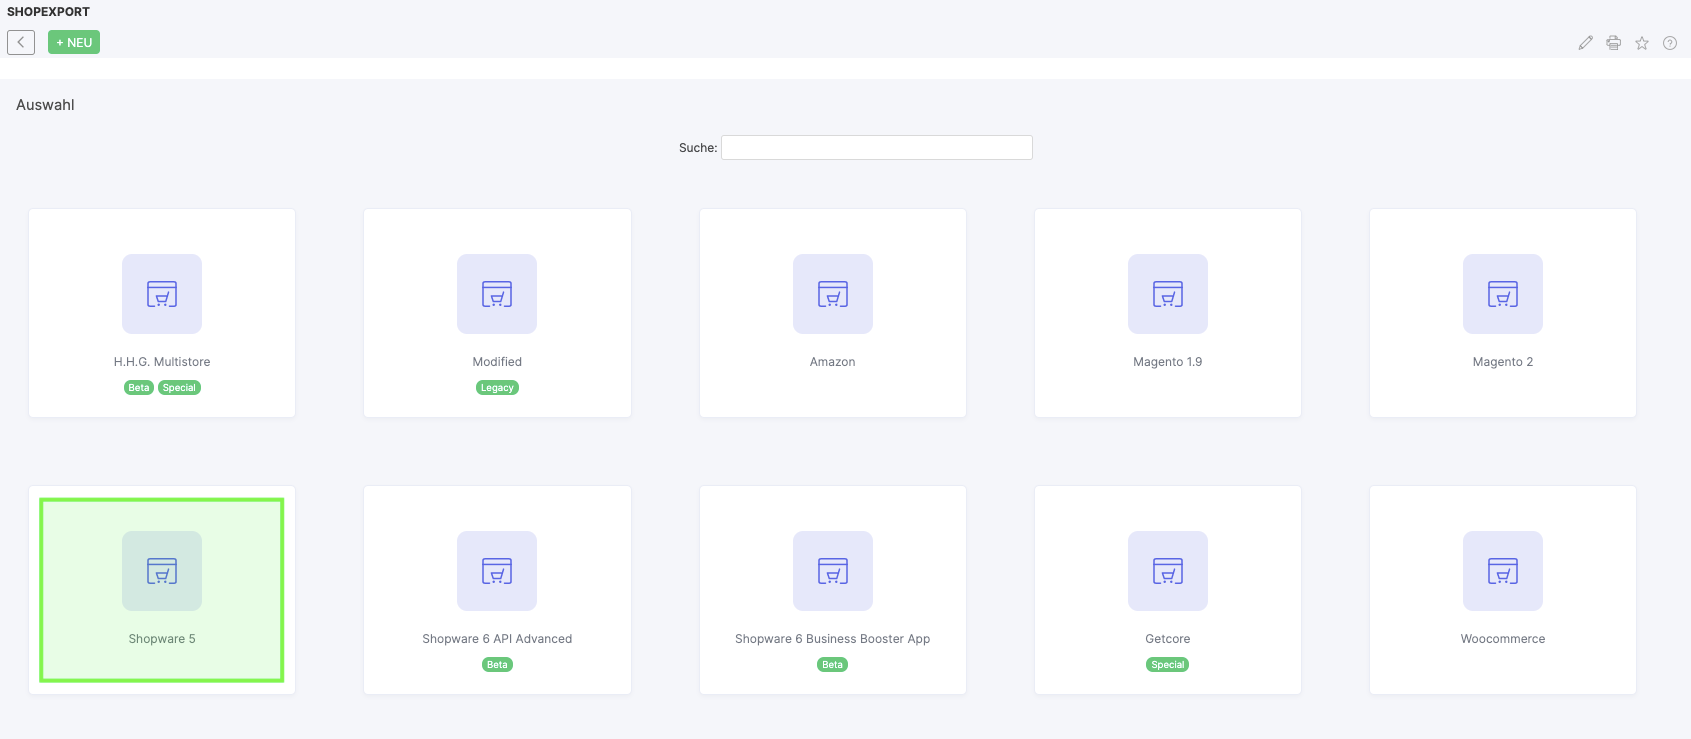The image size is (1691, 739).
Task: Click the Auswahl heading
Action: [x=45, y=105]
